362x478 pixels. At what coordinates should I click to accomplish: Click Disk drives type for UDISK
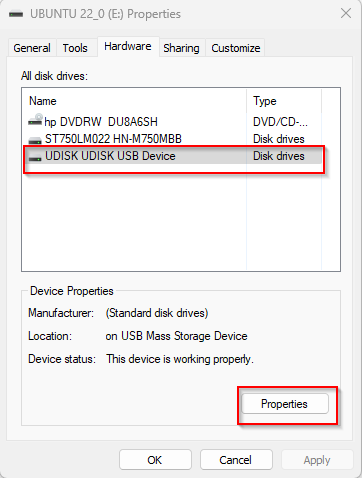279,156
